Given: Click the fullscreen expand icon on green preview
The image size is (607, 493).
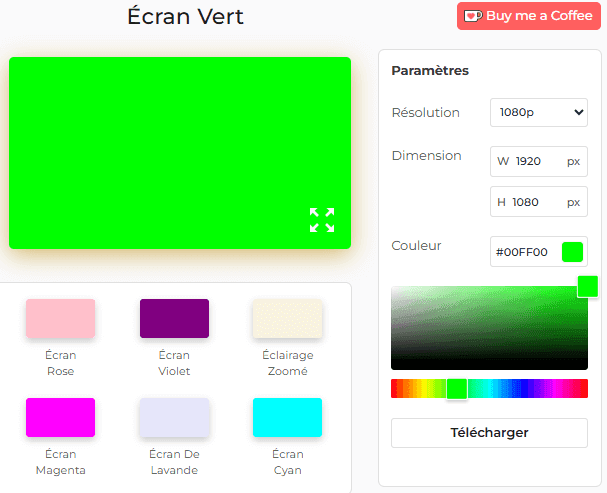Looking at the screenshot, I should (322, 220).
